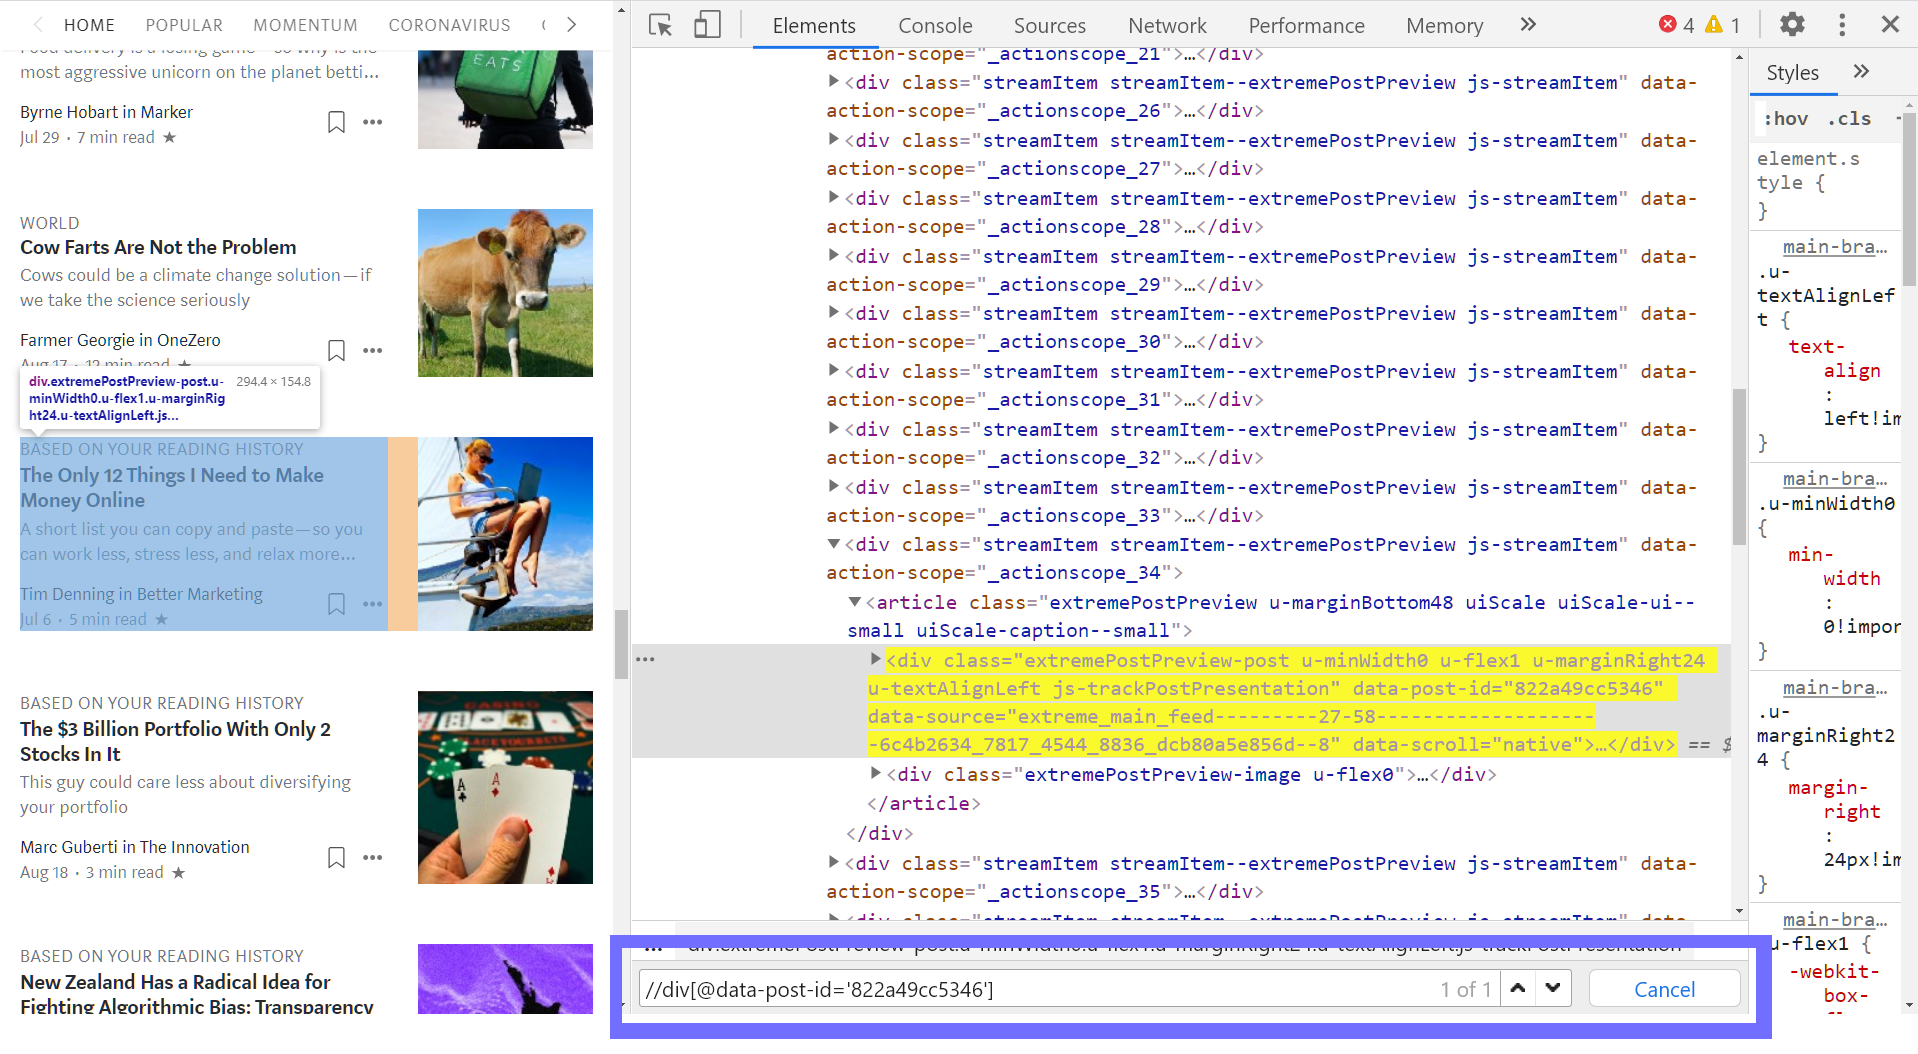
Task: Switch to the Console tab
Action: (935, 26)
